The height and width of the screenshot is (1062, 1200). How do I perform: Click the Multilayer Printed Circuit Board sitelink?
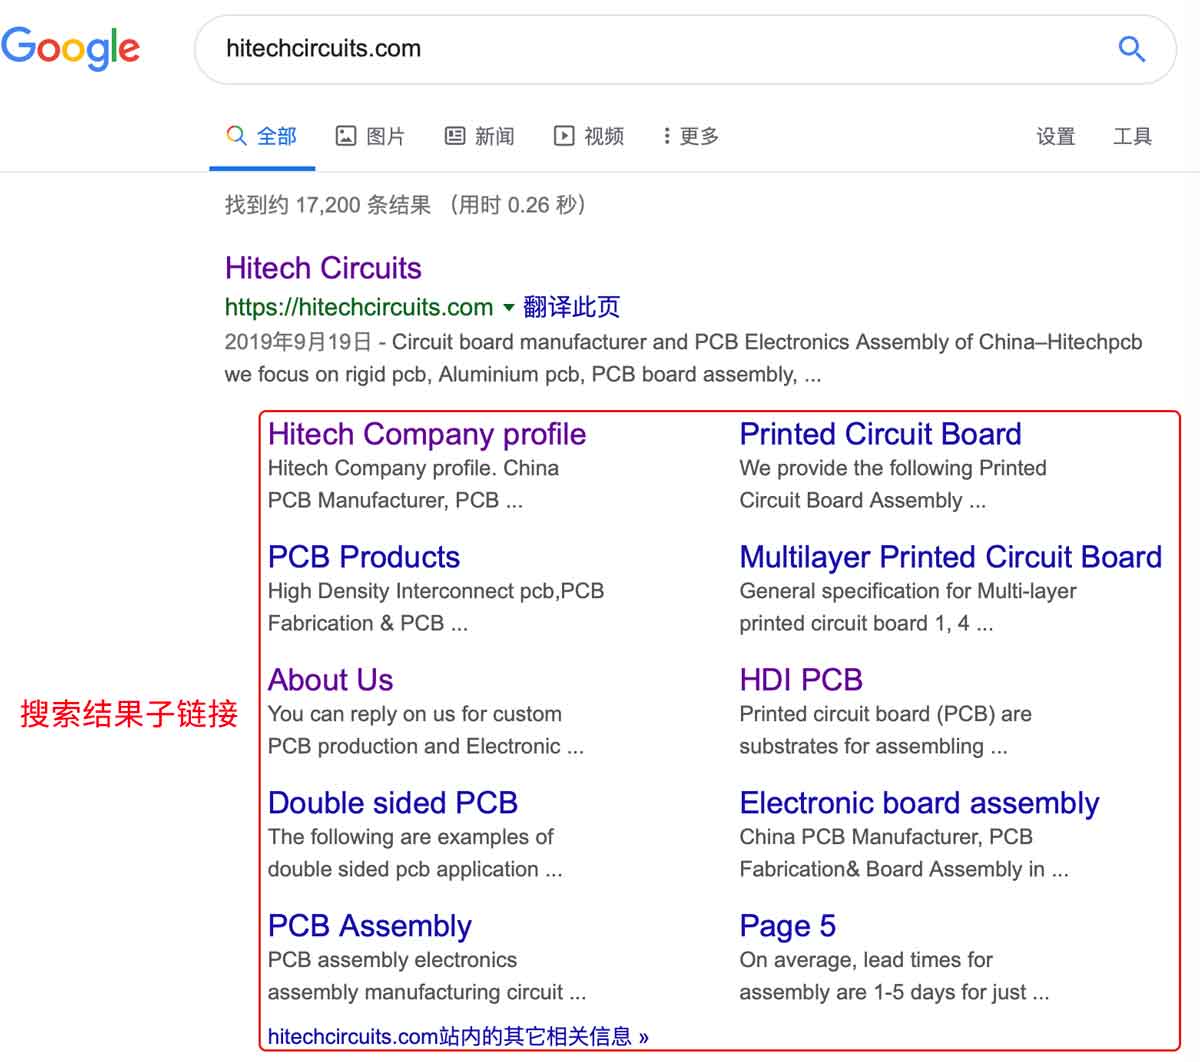click(x=950, y=556)
